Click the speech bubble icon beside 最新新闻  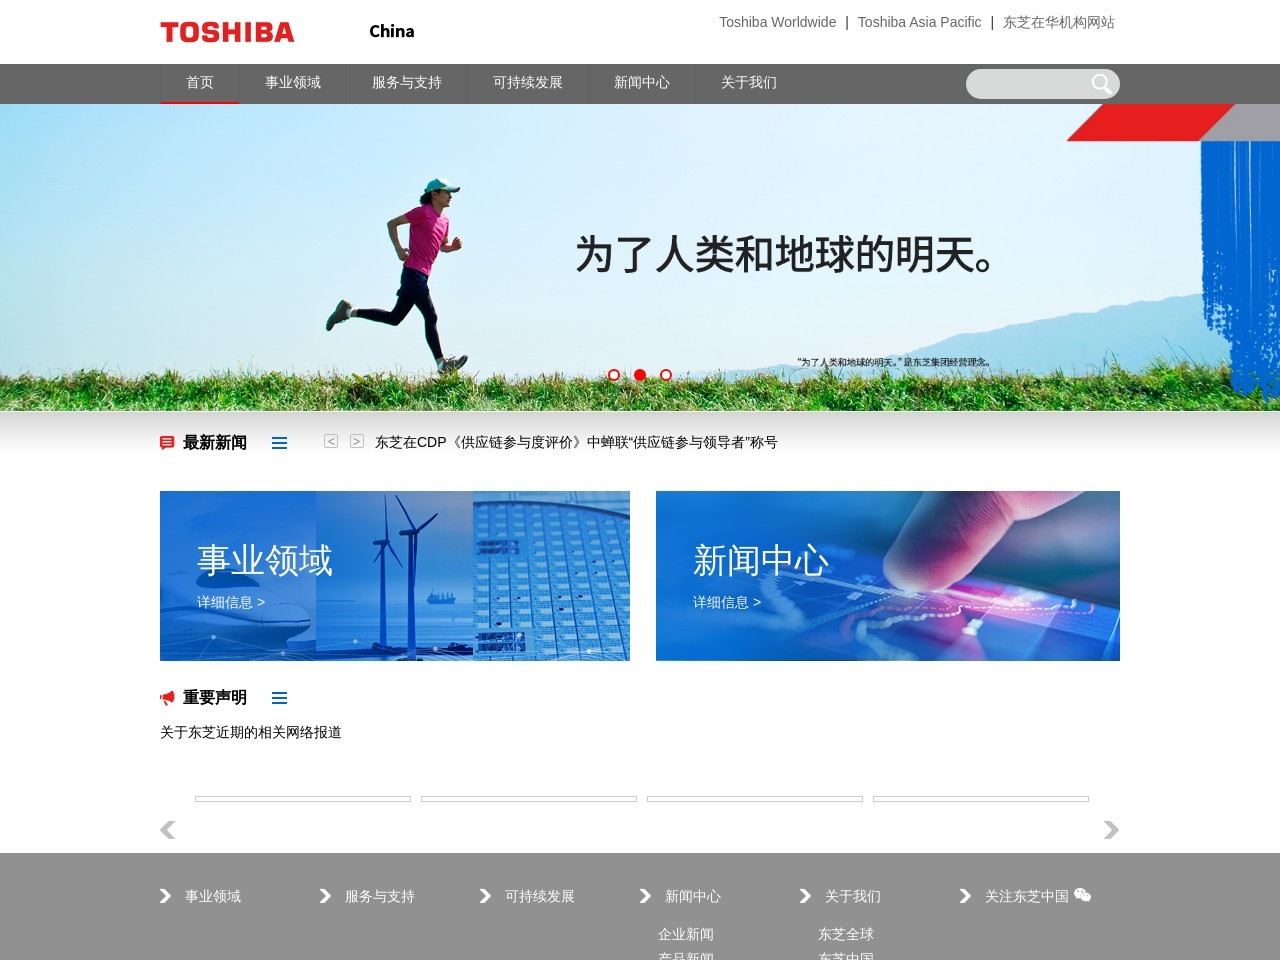point(167,442)
